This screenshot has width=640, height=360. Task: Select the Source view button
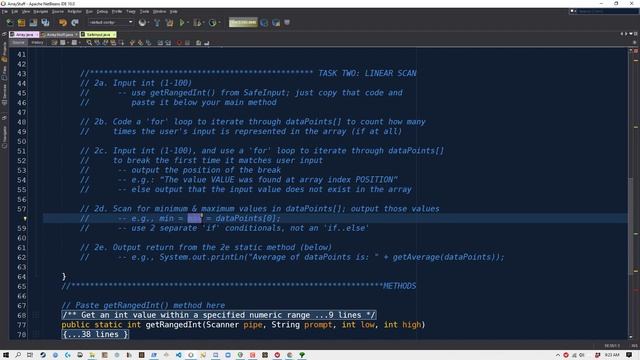[18, 42]
